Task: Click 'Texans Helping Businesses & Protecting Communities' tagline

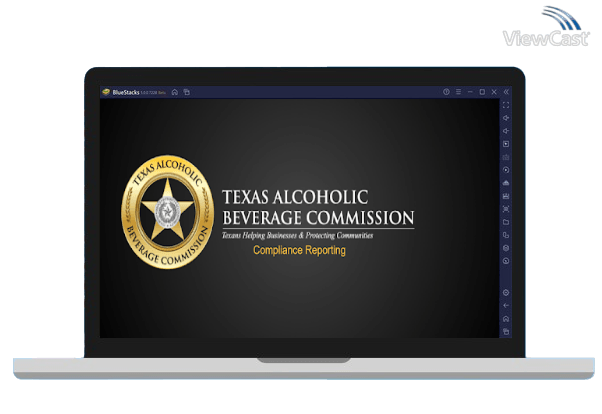Action: pyautogui.click(x=298, y=235)
